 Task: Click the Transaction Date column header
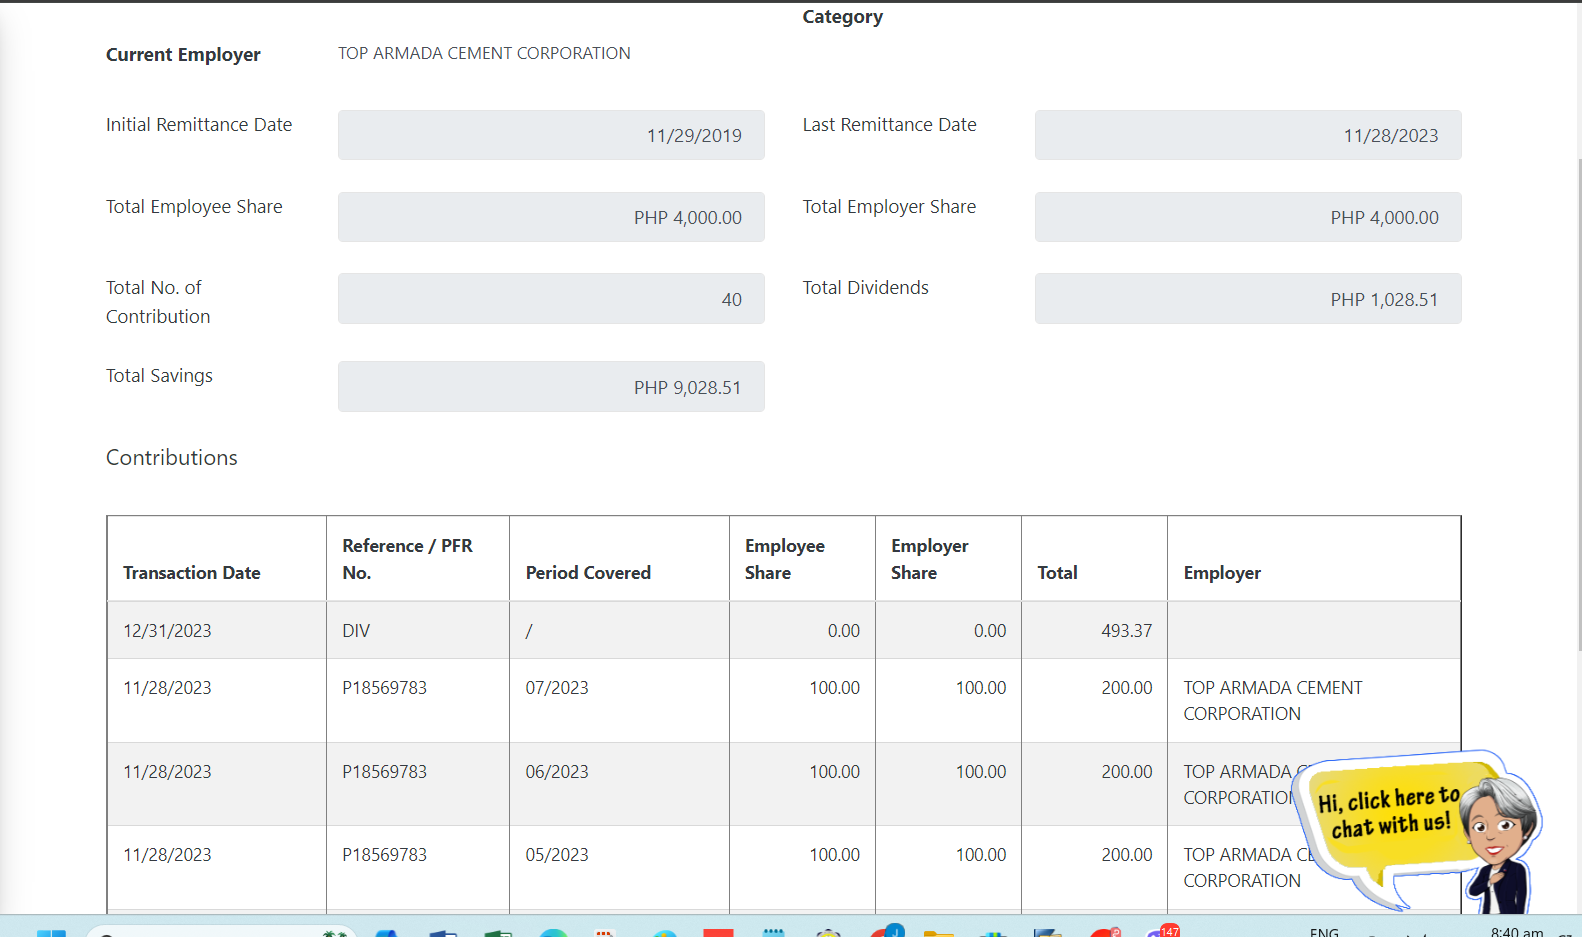click(192, 573)
